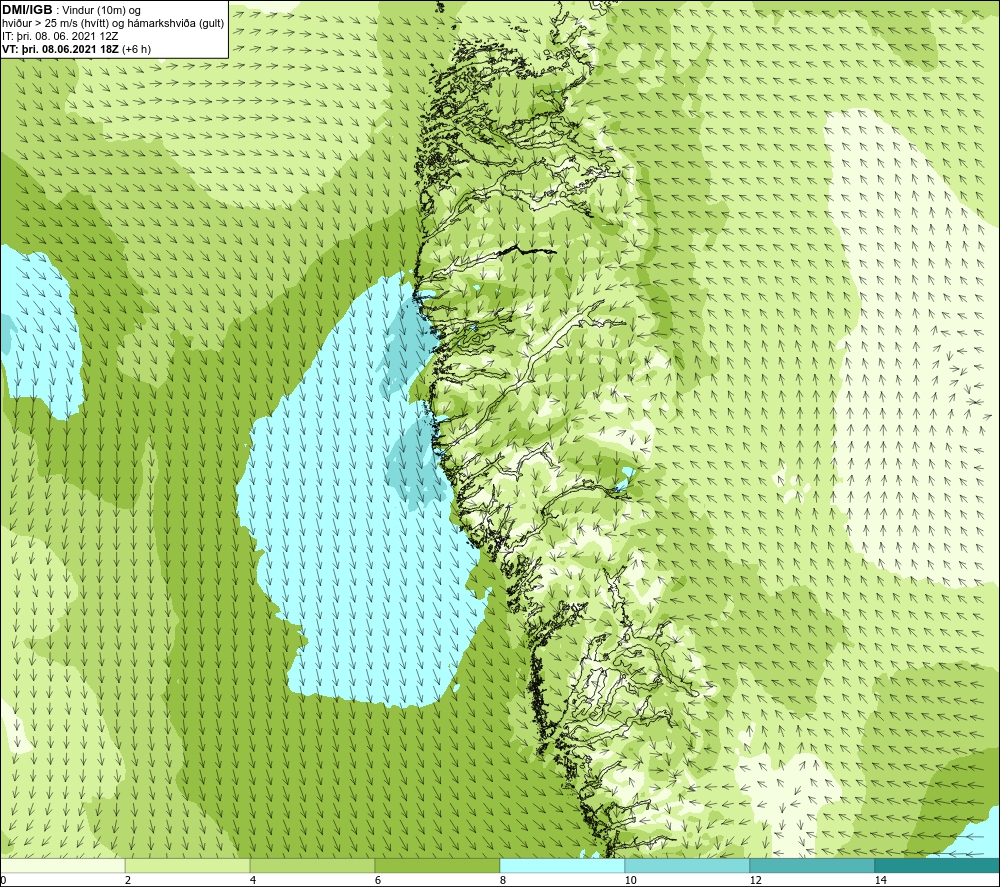Screen dimensions: 1000x887
Task: Click the "DMI/IGB : Vindur (10m) og" title line
Action: click(x=71, y=11)
